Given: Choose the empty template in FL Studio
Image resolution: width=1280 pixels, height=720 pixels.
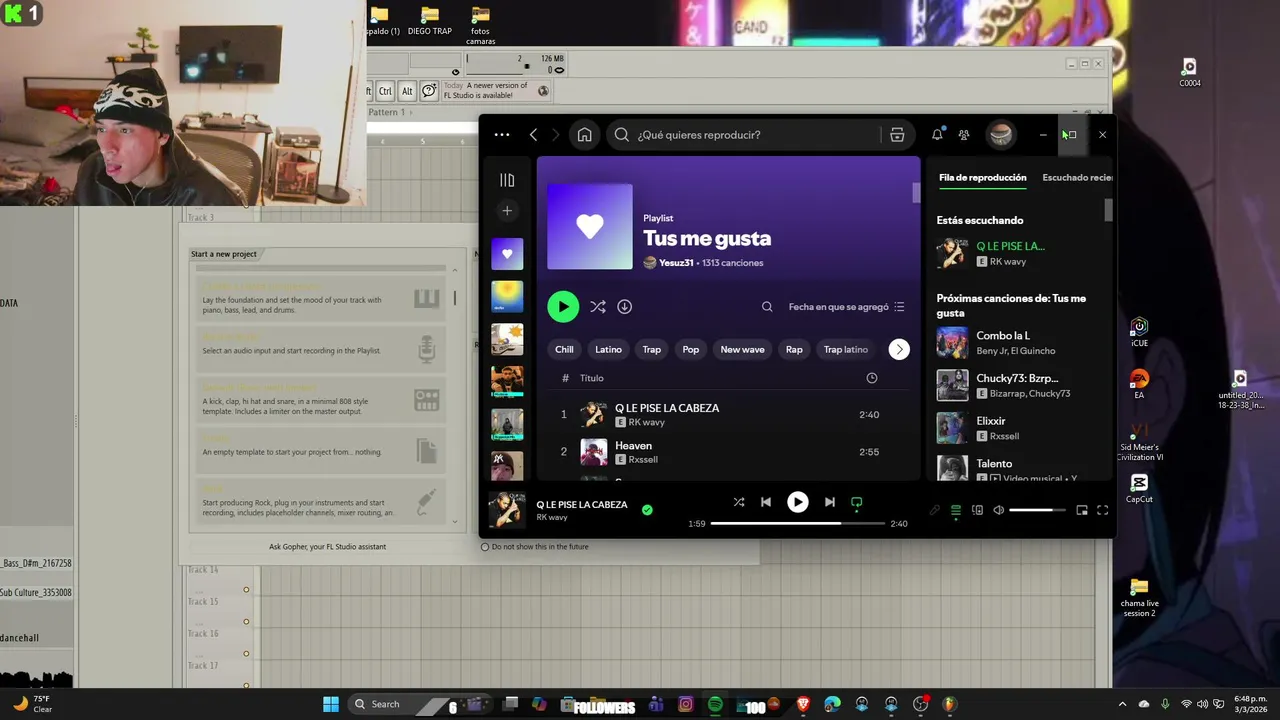Looking at the screenshot, I should 320,451.
